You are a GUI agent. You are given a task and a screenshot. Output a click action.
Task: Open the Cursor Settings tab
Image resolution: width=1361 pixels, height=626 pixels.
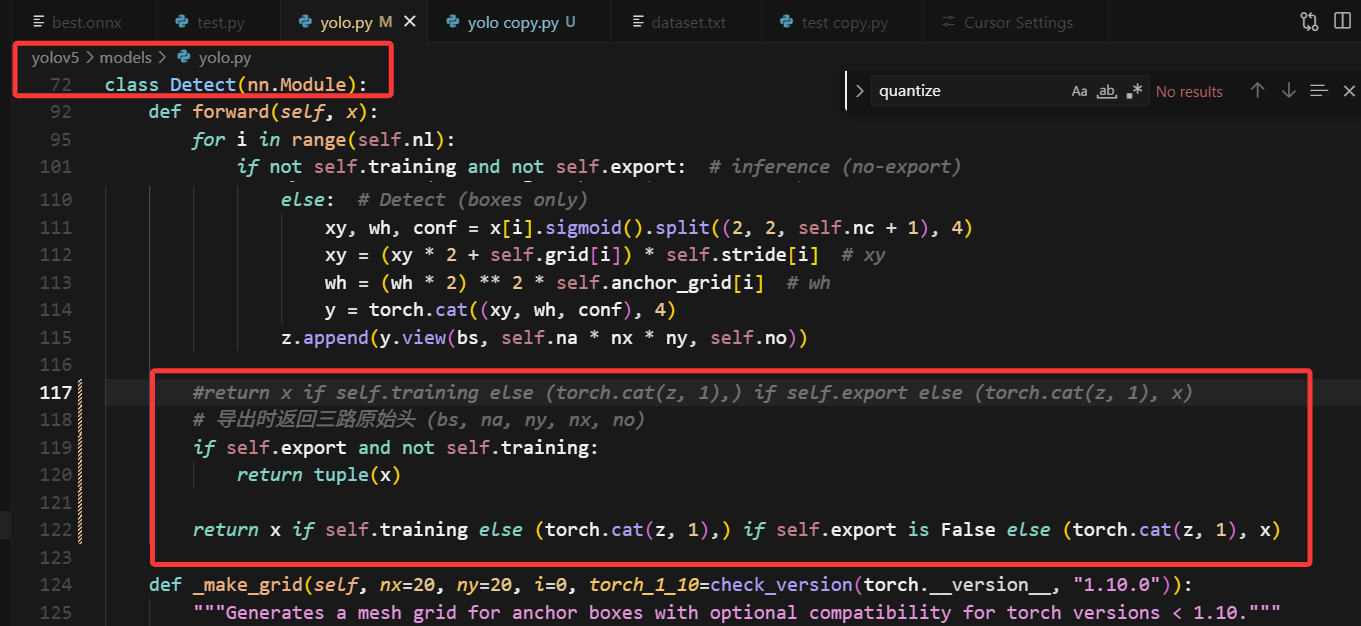(1017, 22)
